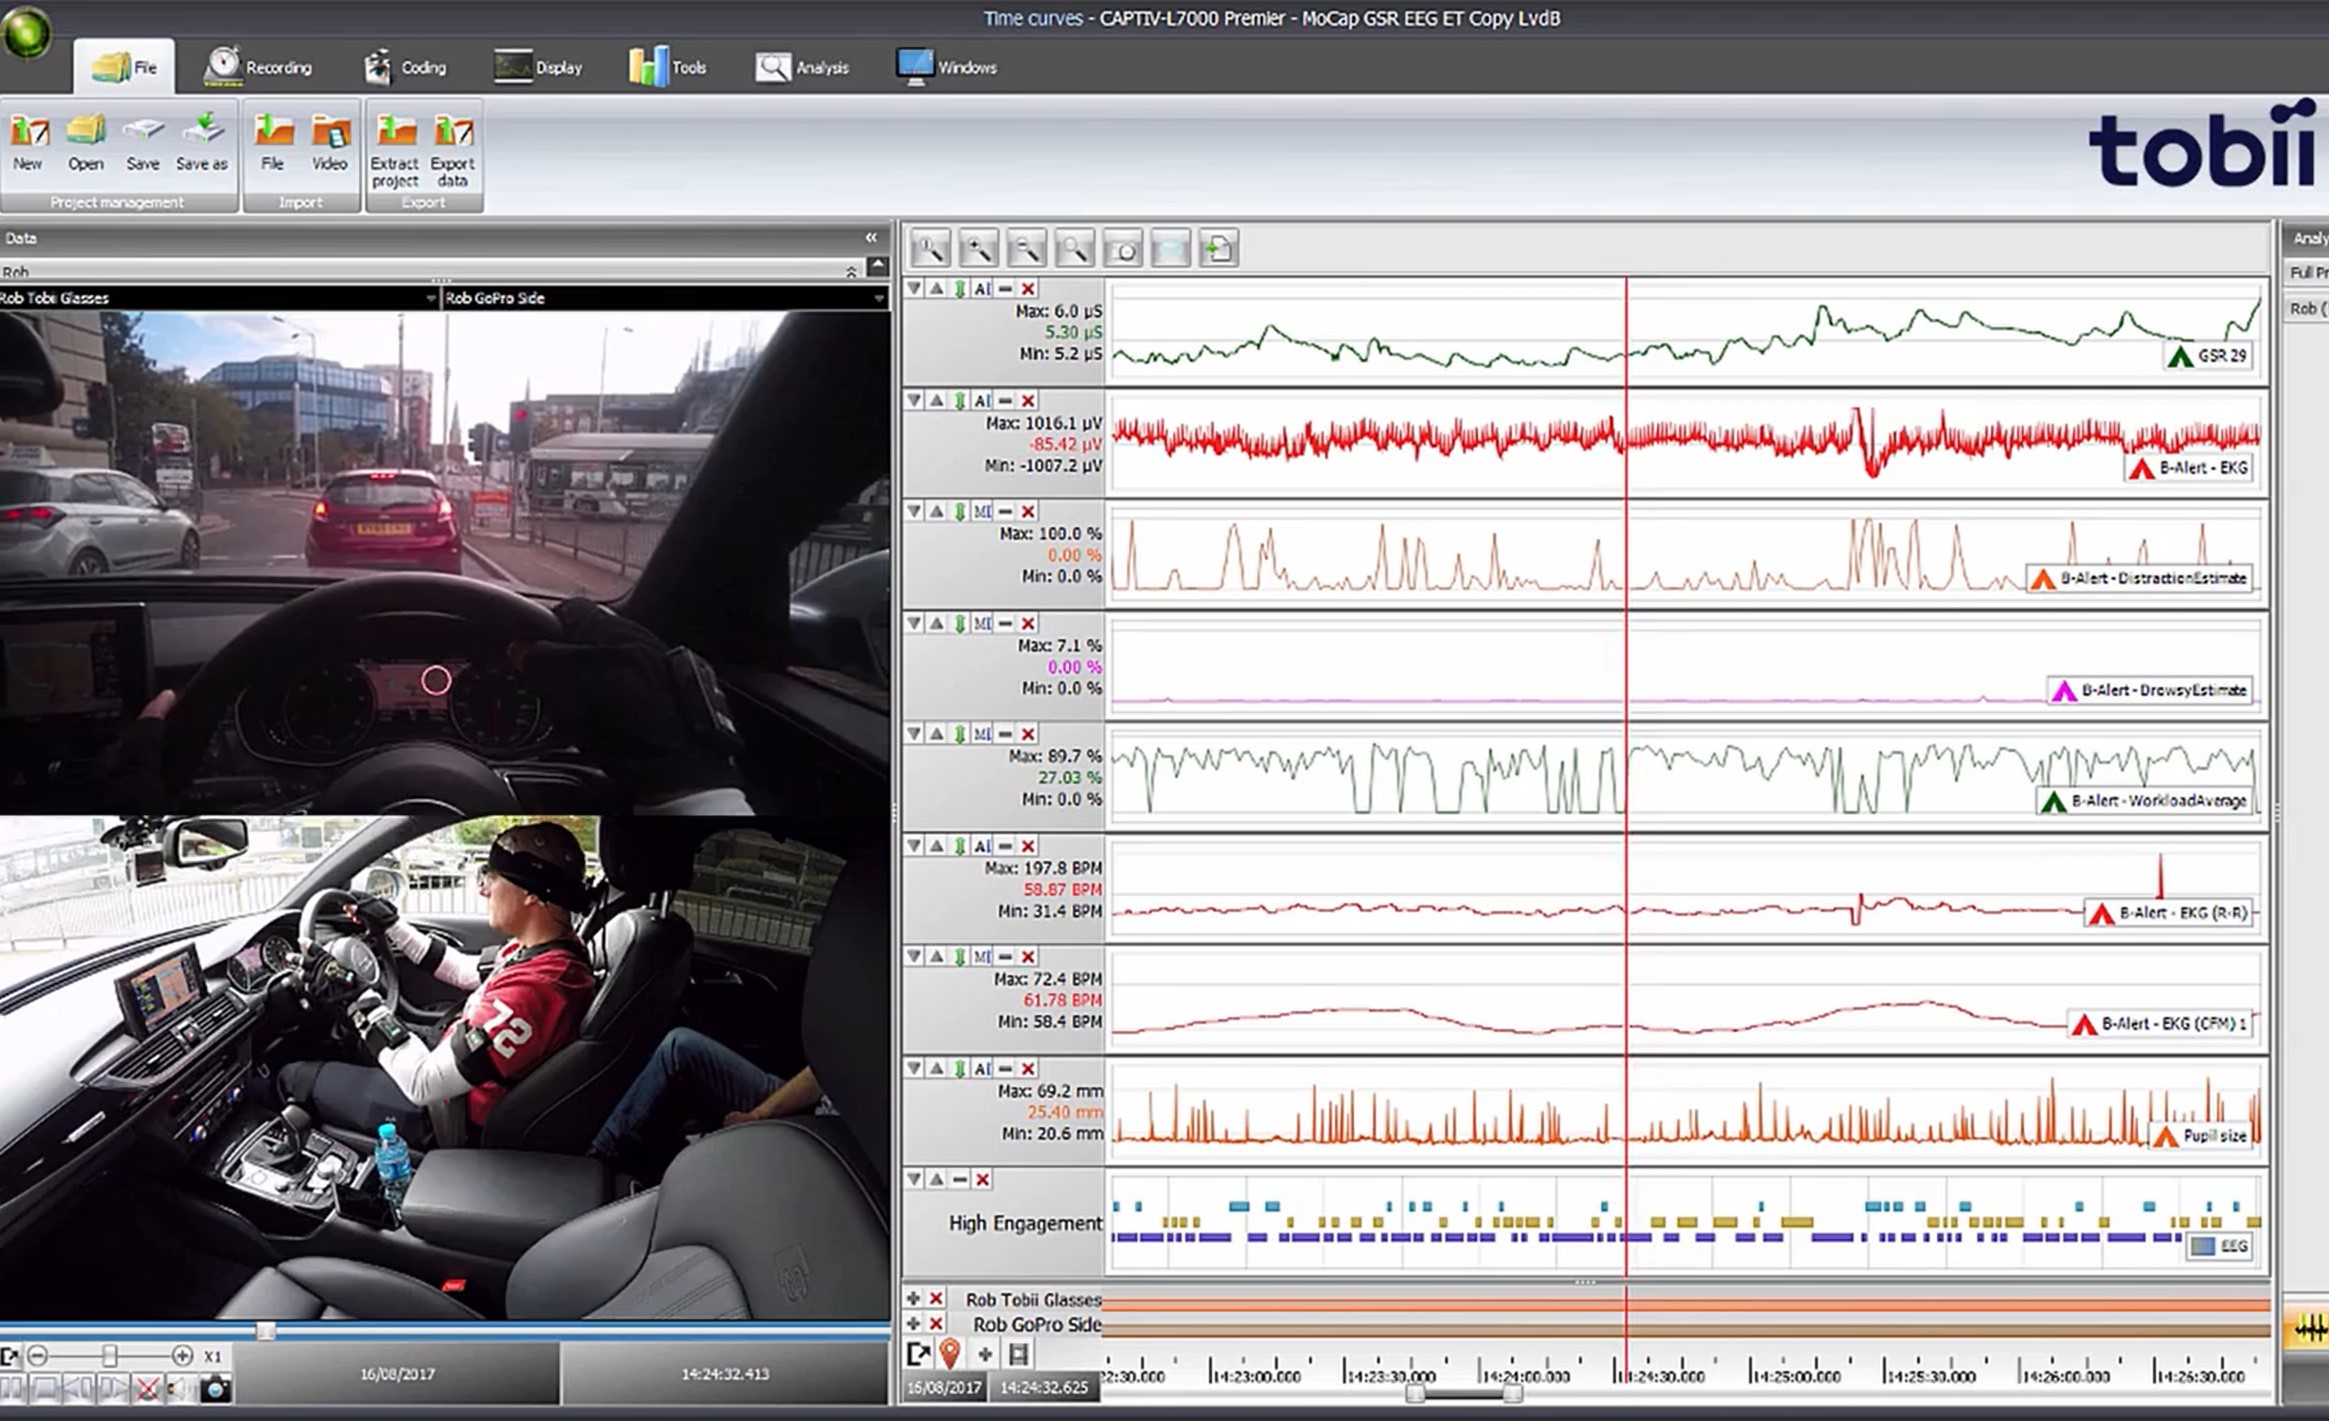Click the green orb application button
Image resolution: width=2329 pixels, height=1421 pixels.
[x=27, y=33]
